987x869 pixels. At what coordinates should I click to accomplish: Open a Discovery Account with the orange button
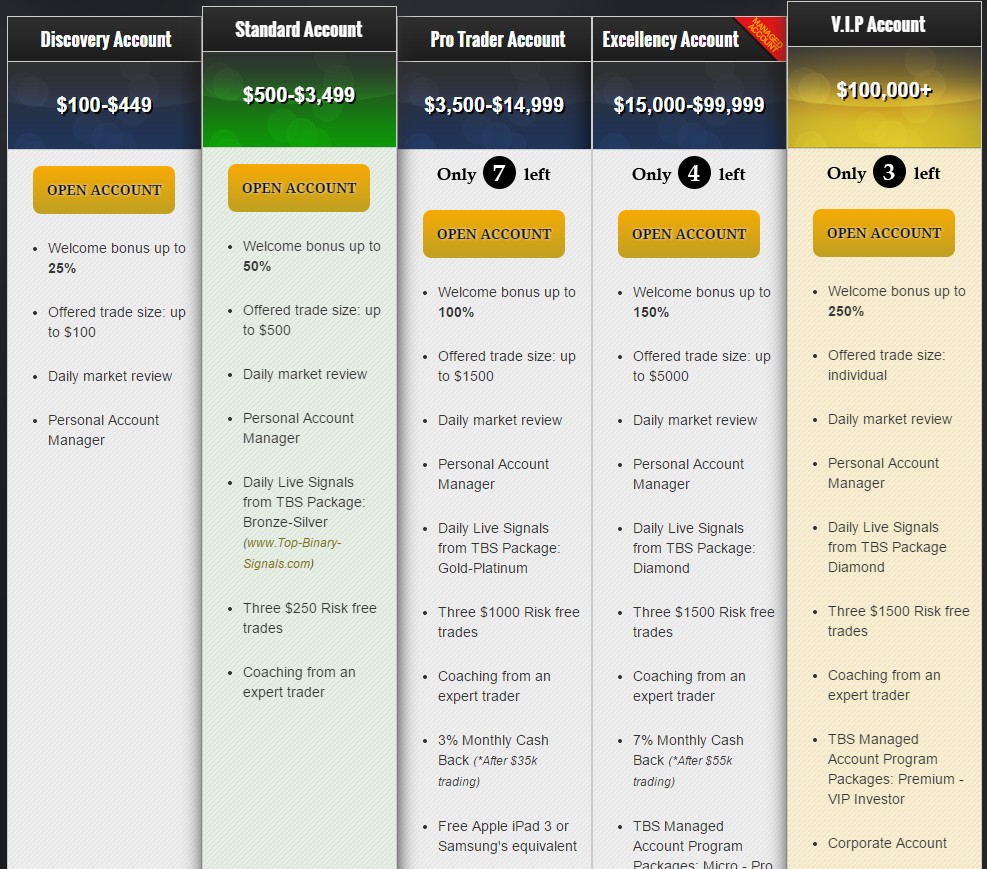[x=104, y=190]
